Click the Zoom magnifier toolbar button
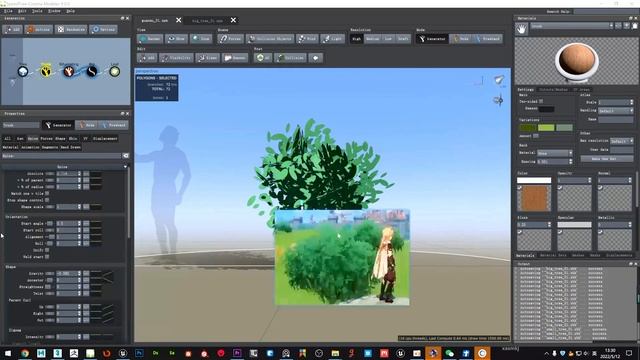 (x=201, y=39)
